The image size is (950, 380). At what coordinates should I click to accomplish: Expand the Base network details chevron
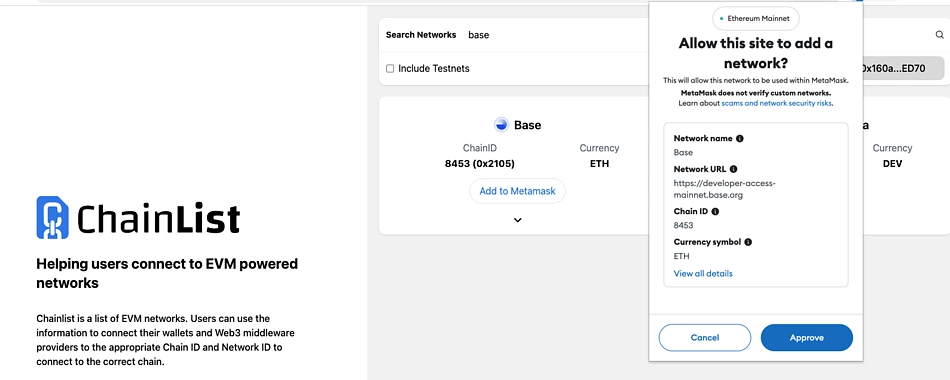coord(517,220)
